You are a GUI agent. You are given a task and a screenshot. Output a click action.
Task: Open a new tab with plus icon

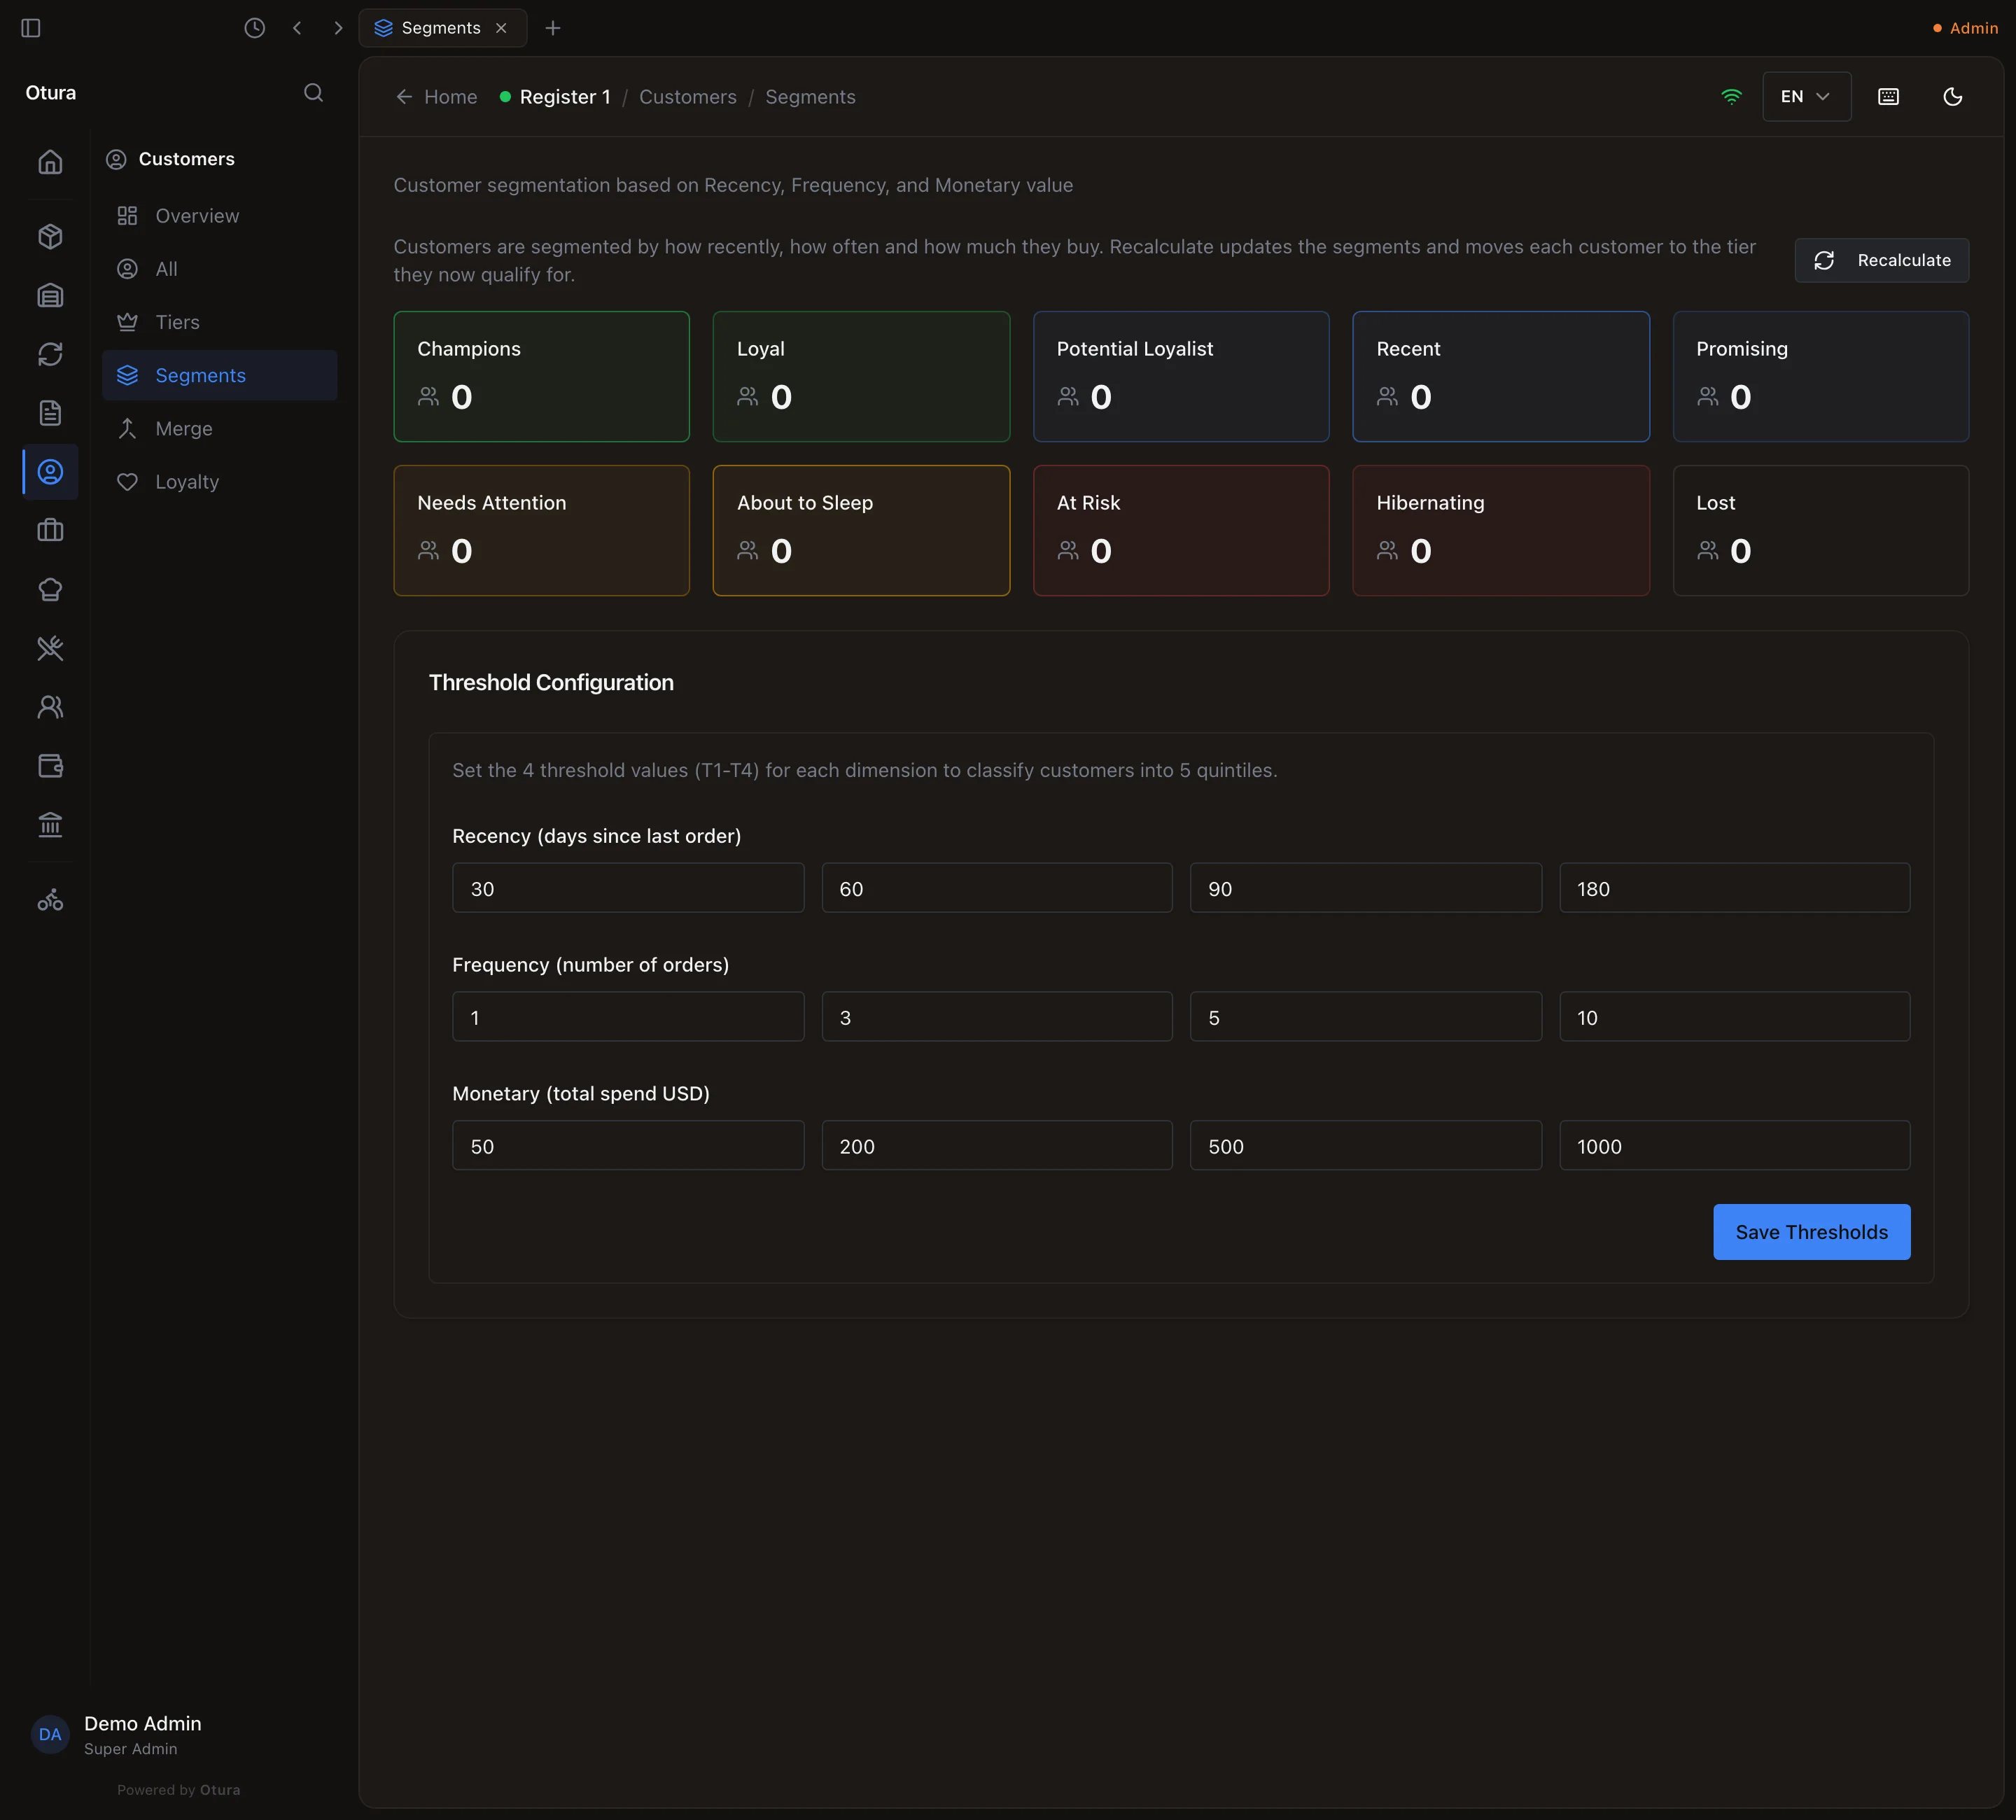click(553, 28)
